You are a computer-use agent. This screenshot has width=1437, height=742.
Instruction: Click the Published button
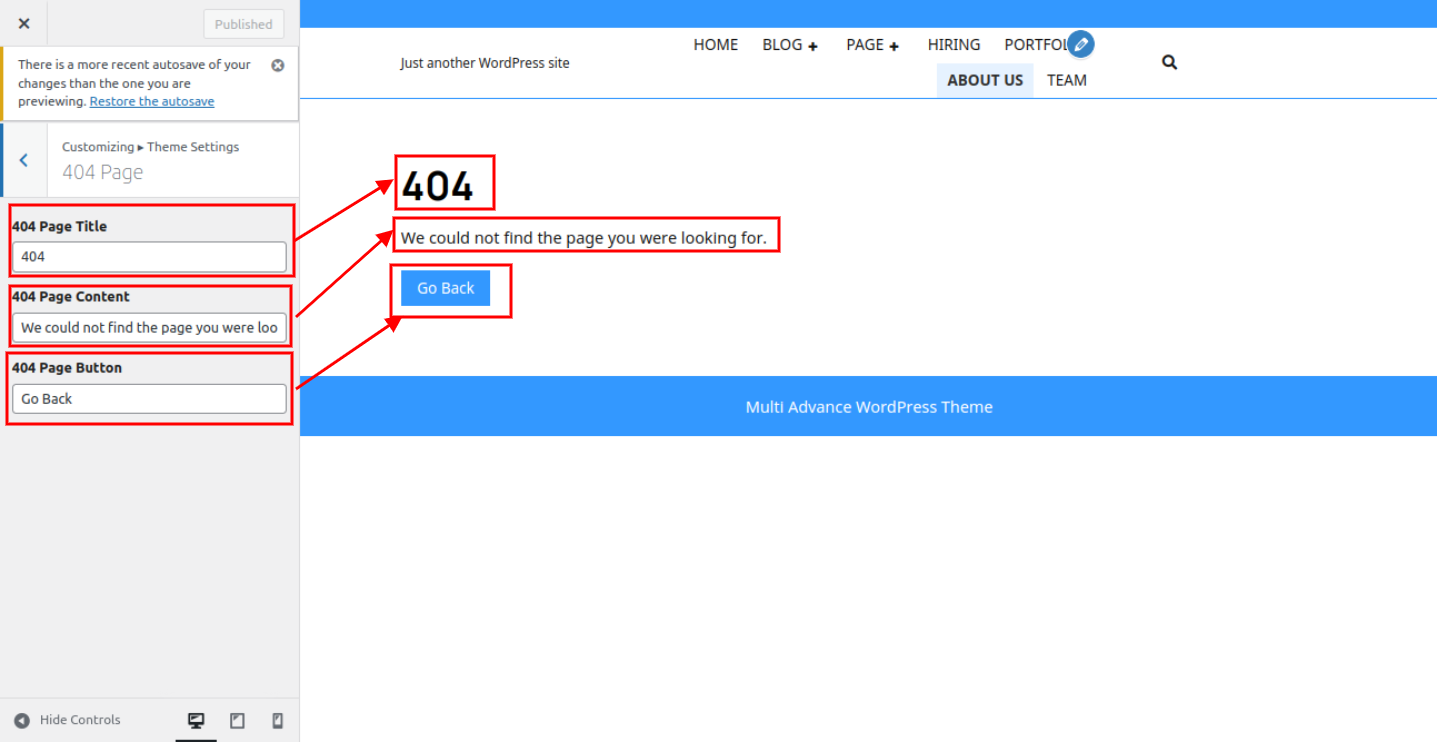pyautogui.click(x=243, y=24)
